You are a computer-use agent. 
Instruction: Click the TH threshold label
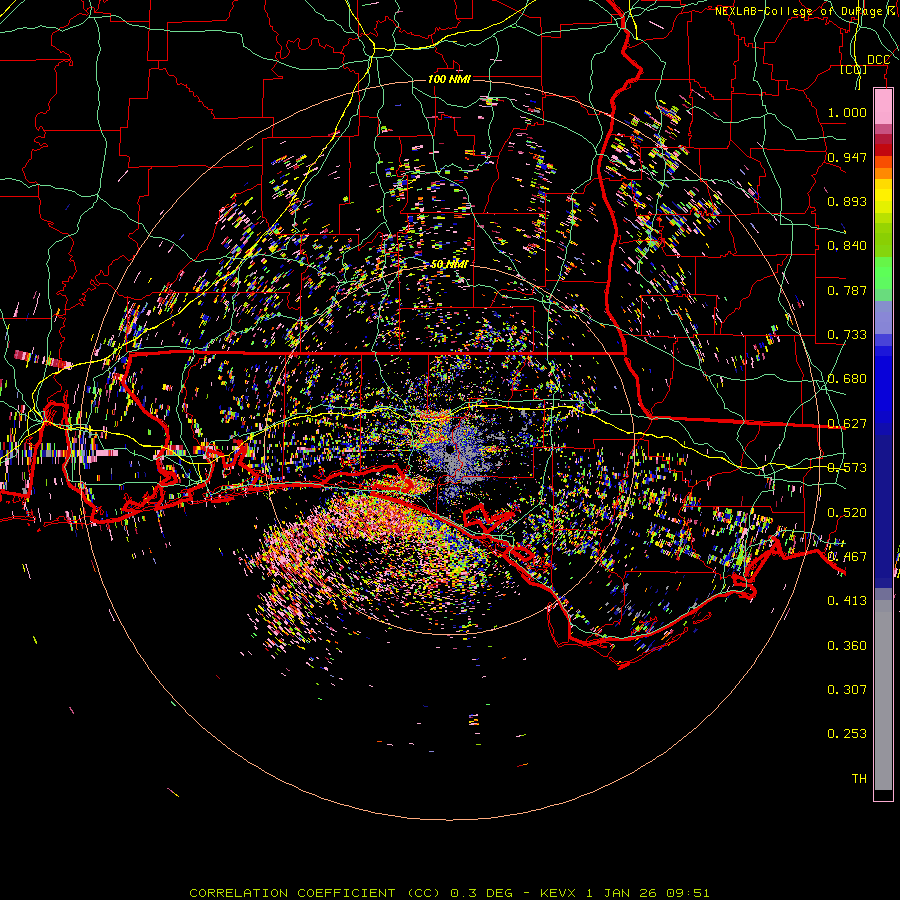tap(859, 779)
